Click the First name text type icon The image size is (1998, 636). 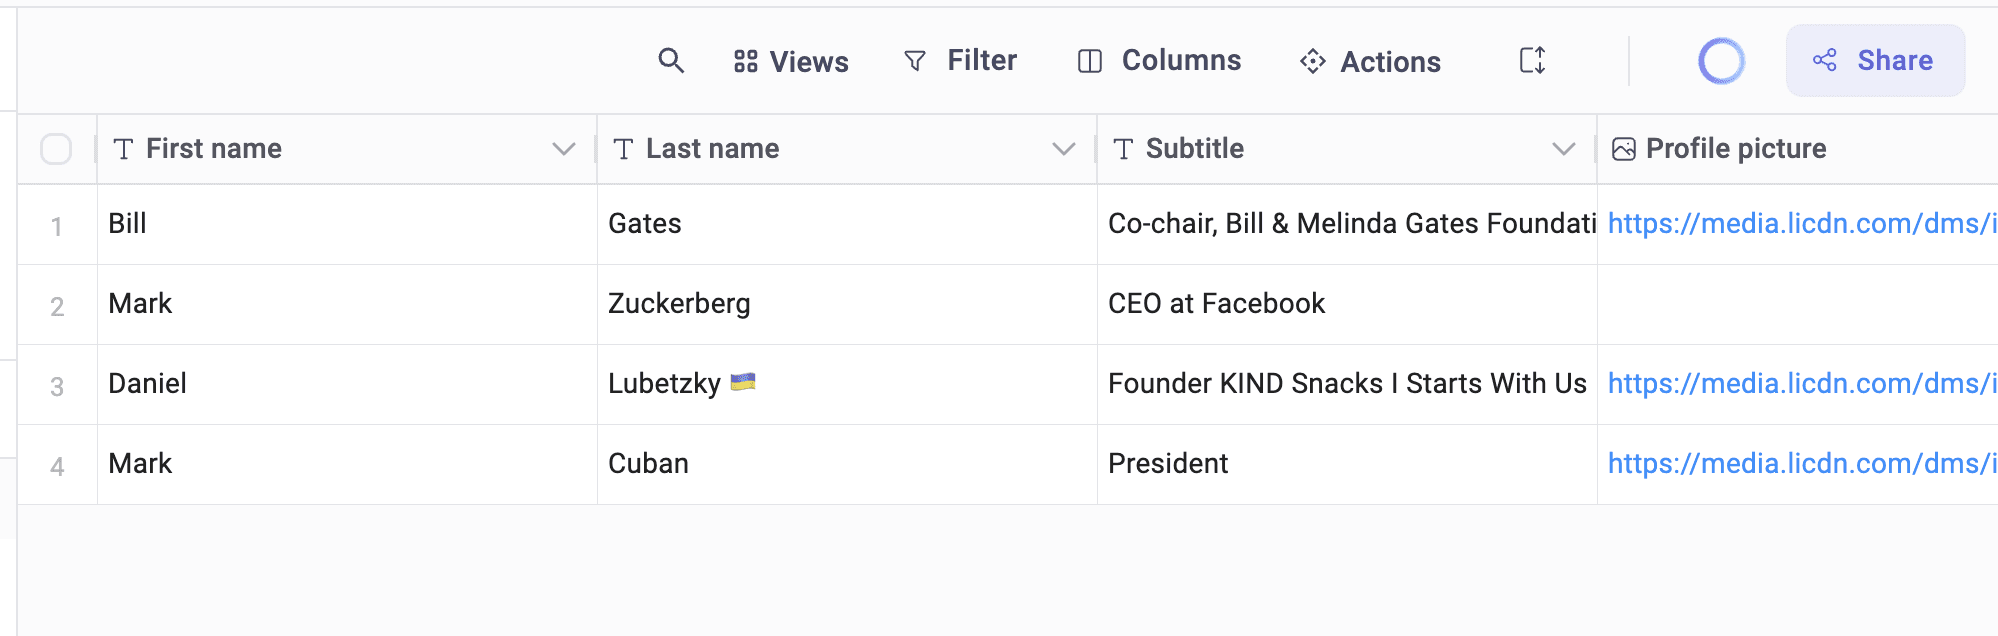pos(124,149)
